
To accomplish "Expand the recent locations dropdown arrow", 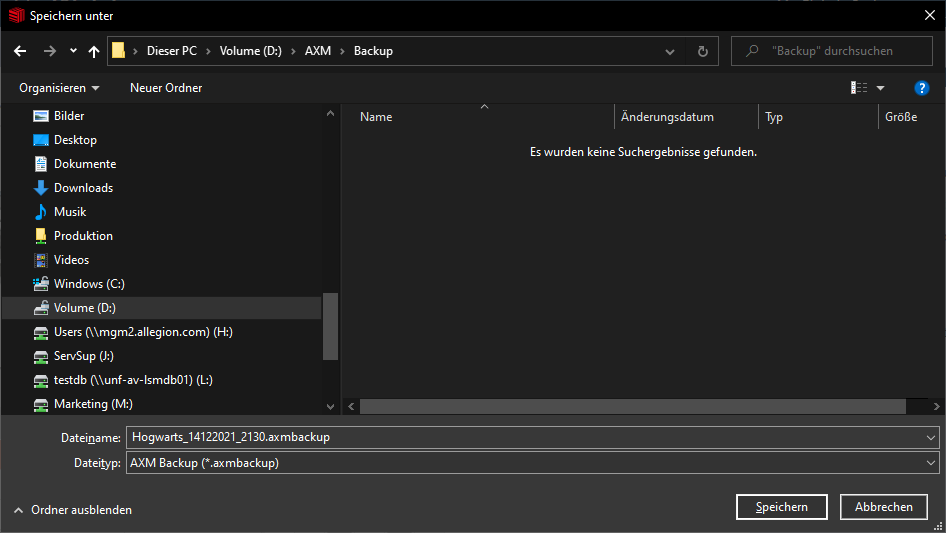I will (x=73, y=51).
